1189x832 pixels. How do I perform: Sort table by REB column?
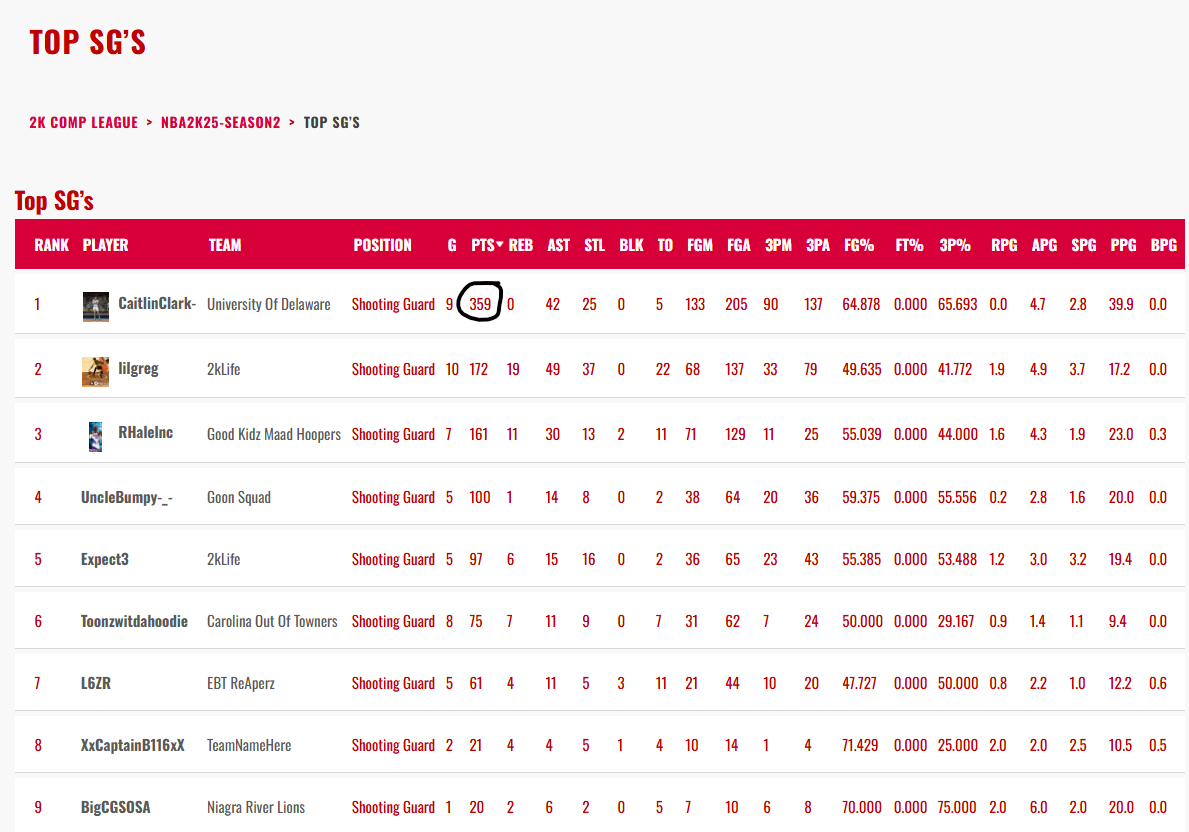pyautogui.click(x=520, y=244)
